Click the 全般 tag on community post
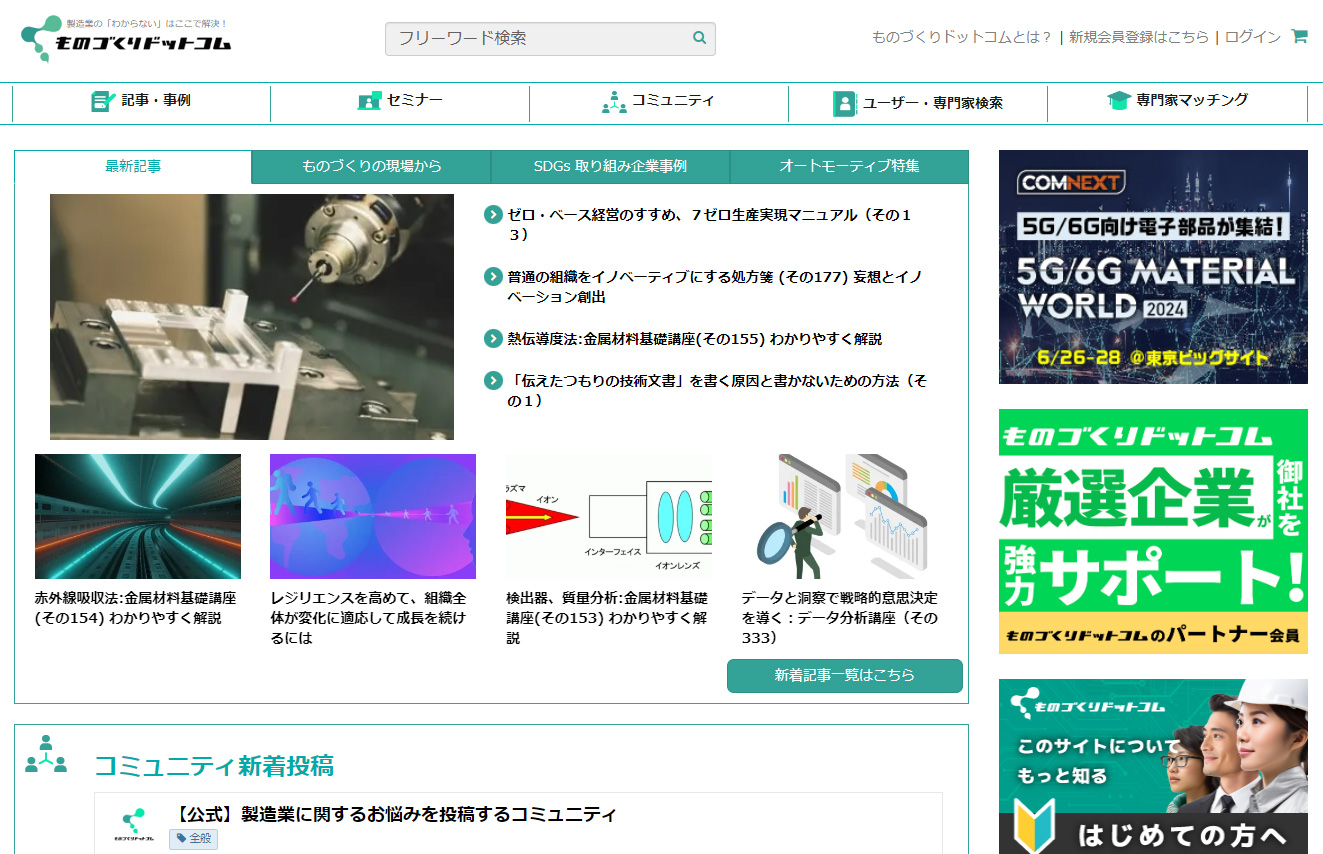 pyautogui.click(x=194, y=838)
